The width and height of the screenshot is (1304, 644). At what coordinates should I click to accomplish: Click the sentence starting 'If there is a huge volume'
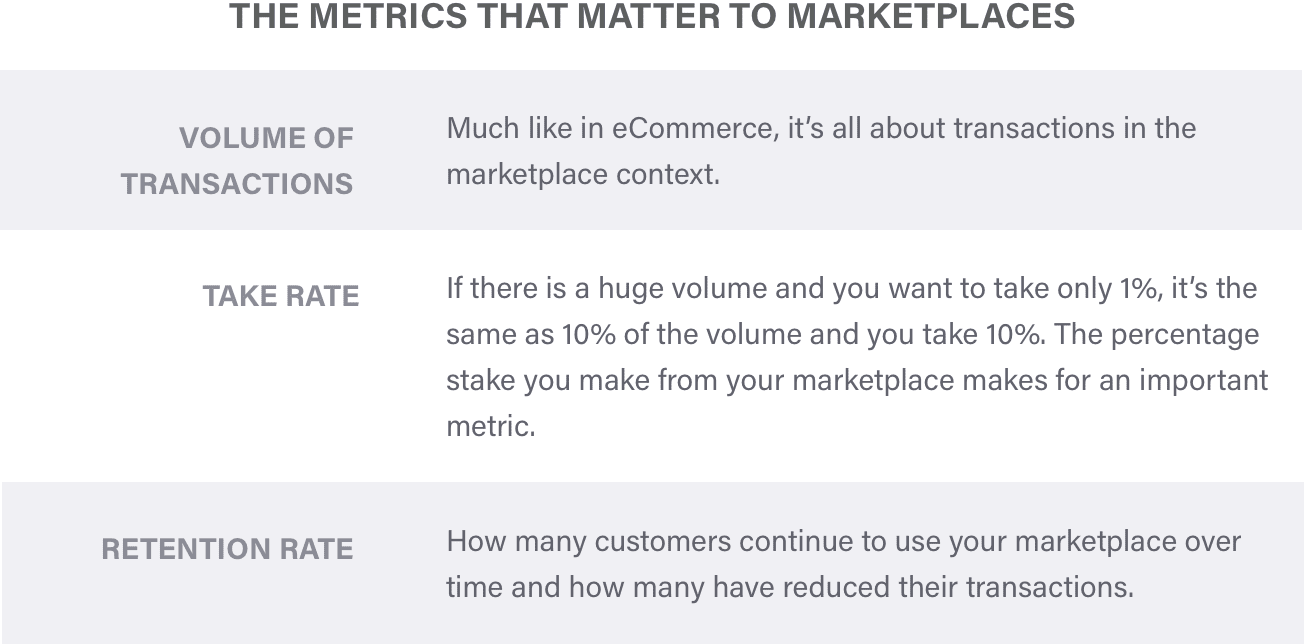coord(851,289)
